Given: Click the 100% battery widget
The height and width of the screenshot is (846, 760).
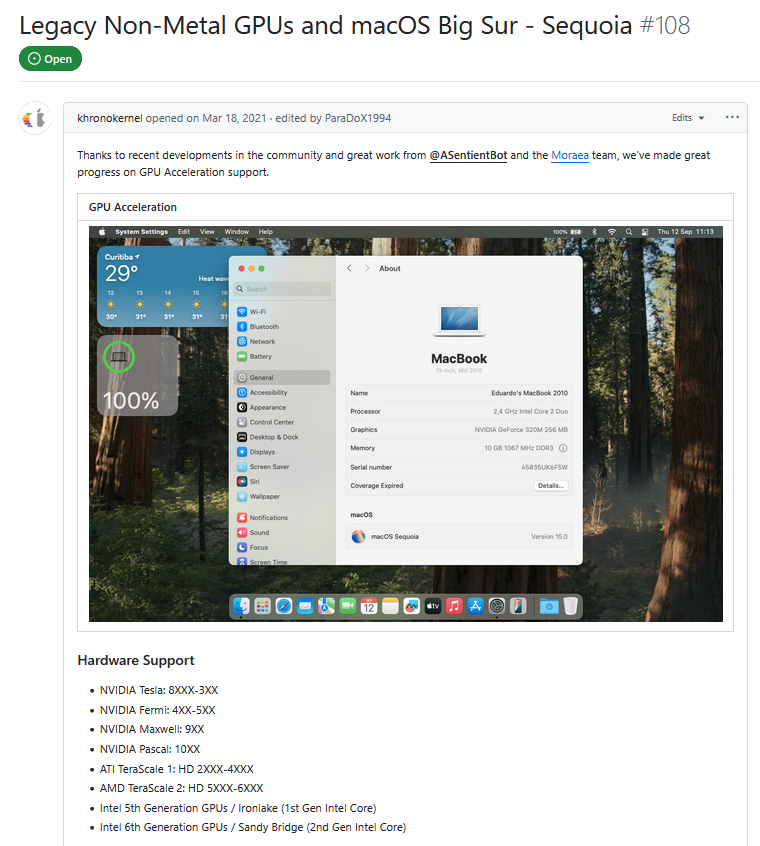Looking at the screenshot, I should coord(138,376).
